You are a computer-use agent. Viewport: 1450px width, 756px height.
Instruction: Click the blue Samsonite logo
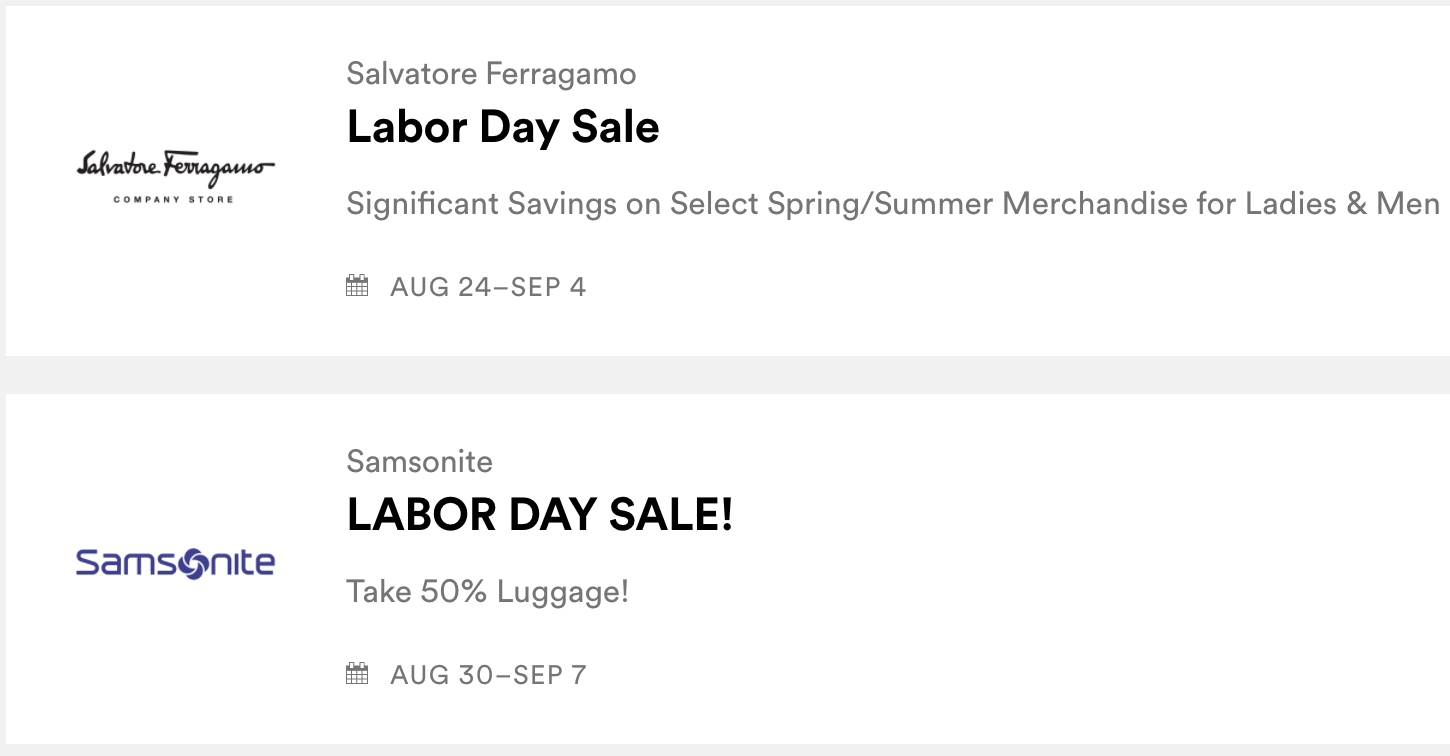[175, 563]
